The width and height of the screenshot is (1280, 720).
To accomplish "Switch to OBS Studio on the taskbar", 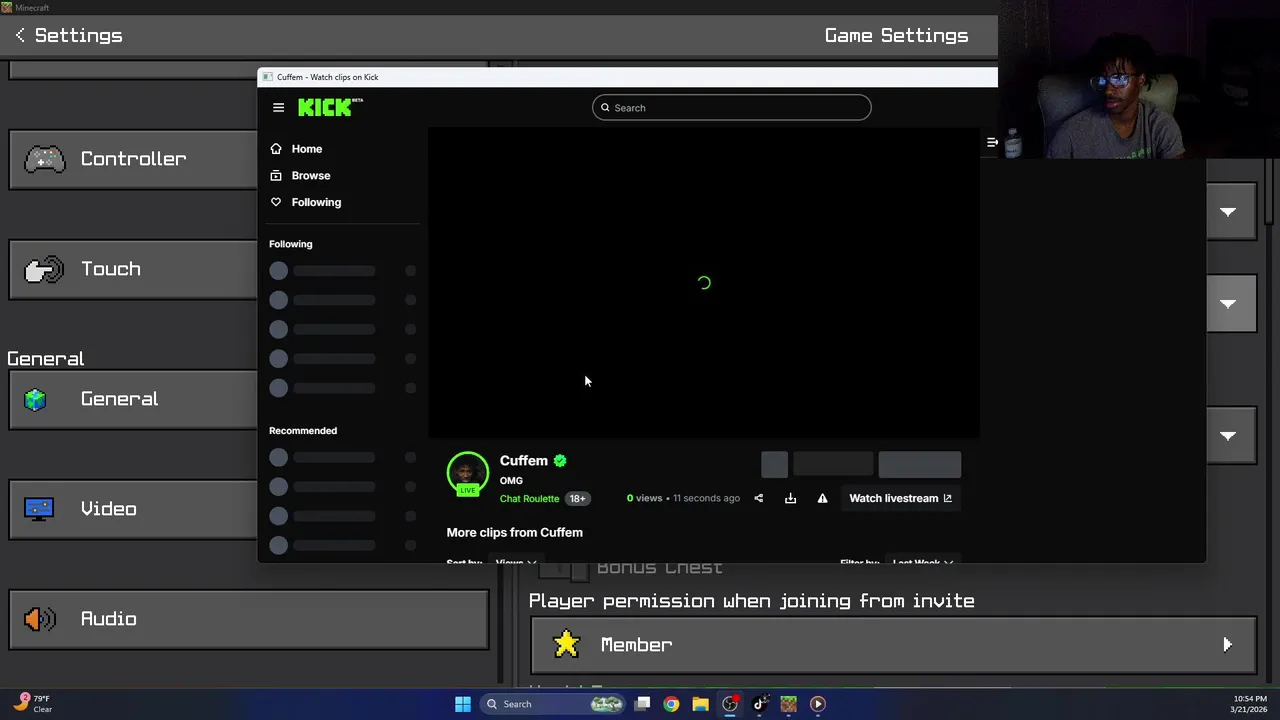I will point(730,704).
